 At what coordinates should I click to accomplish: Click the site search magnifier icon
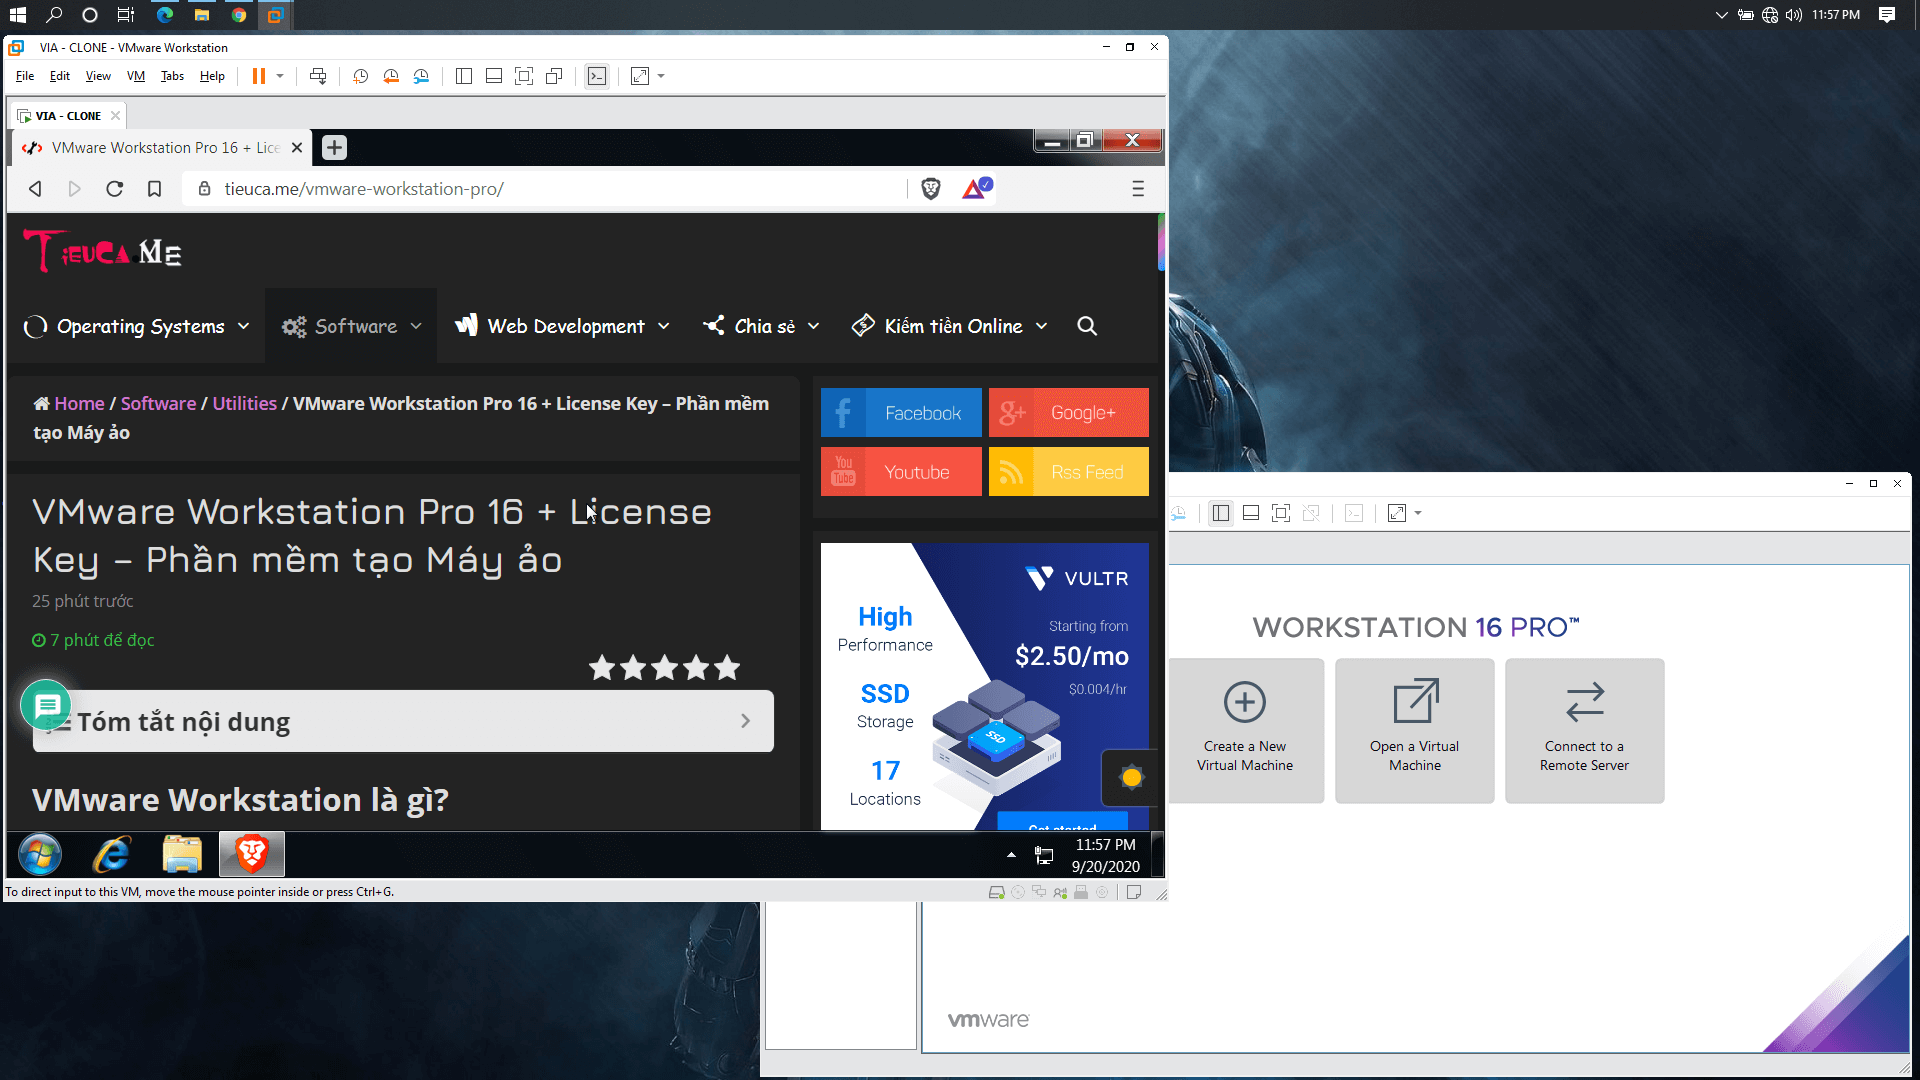1087,326
